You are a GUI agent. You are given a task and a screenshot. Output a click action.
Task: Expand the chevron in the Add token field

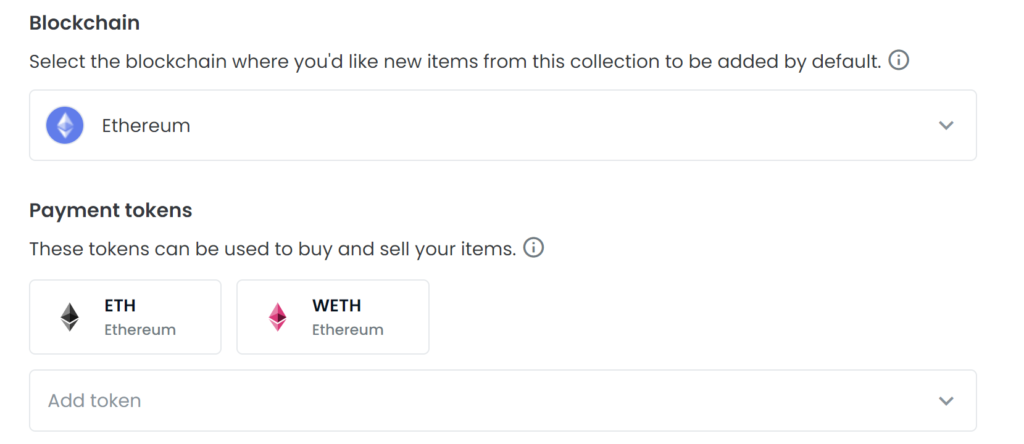[x=946, y=400]
